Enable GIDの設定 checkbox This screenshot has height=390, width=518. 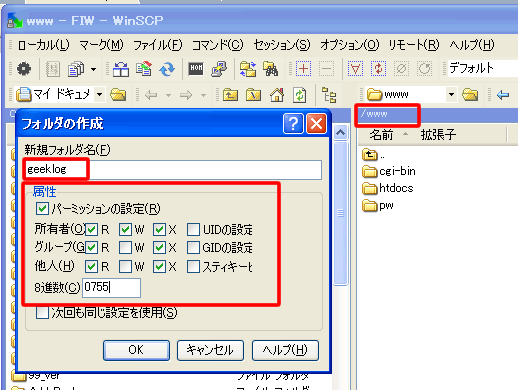[x=193, y=247]
